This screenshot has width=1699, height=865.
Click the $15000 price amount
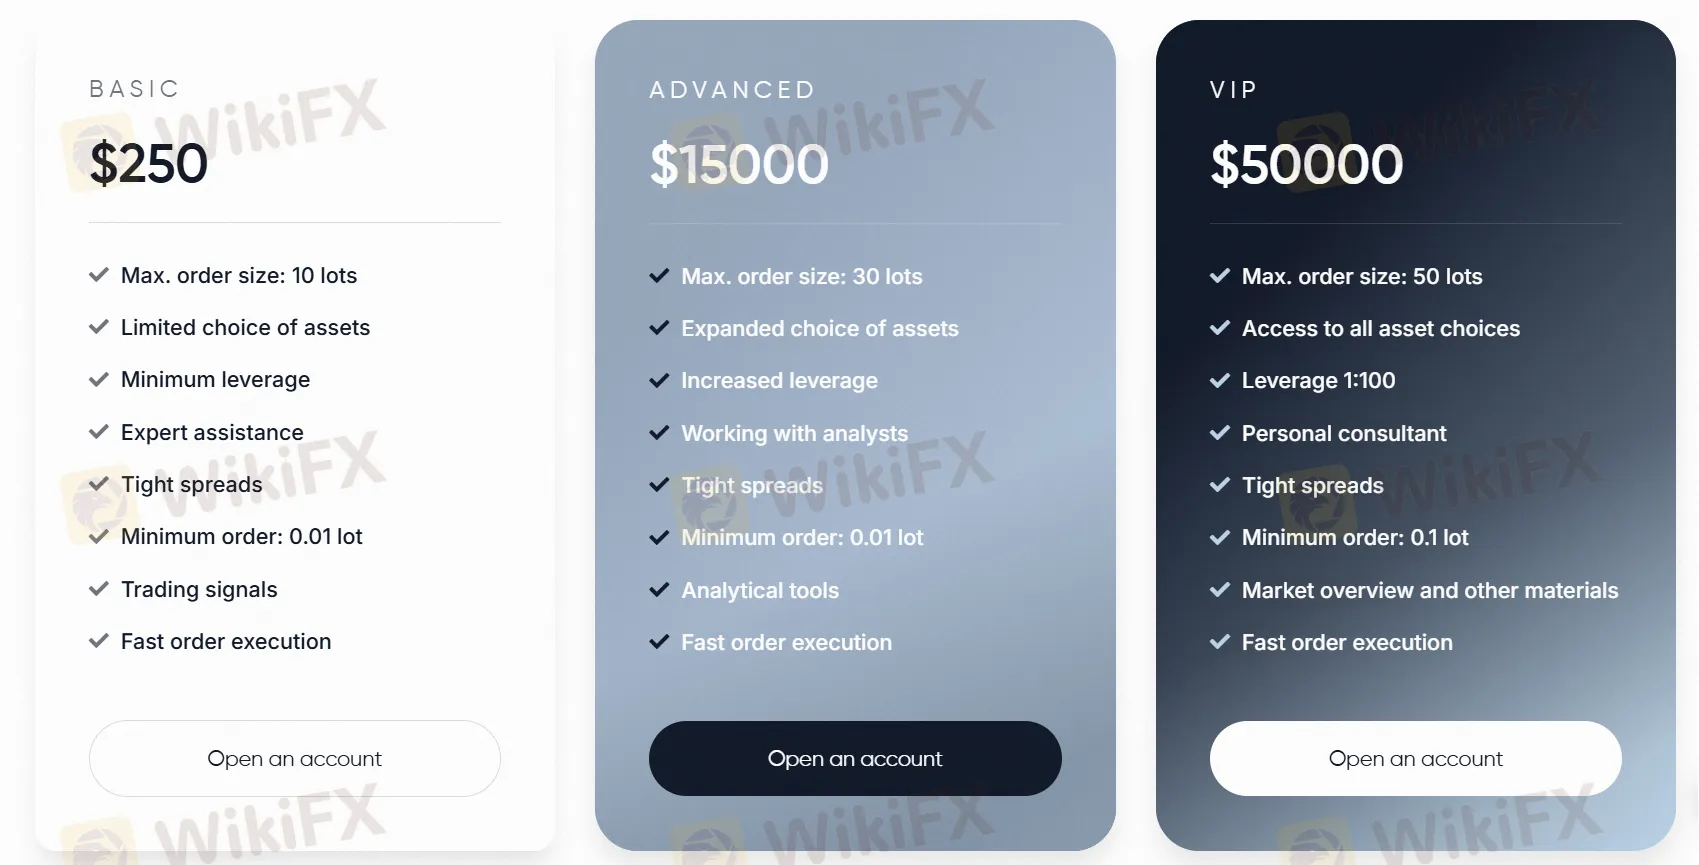[739, 164]
